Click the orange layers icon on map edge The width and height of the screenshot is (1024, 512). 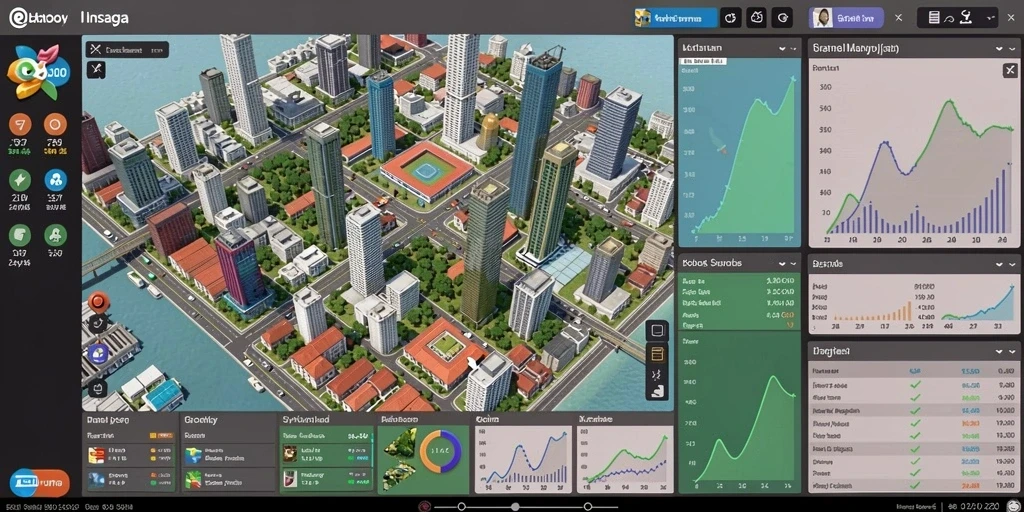(657, 353)
